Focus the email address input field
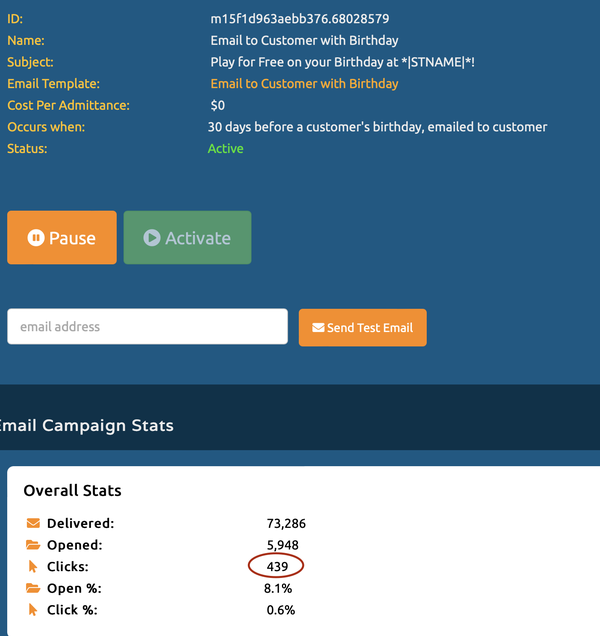Viewport: 600px width, 636px height. click(x=147, y=327)
